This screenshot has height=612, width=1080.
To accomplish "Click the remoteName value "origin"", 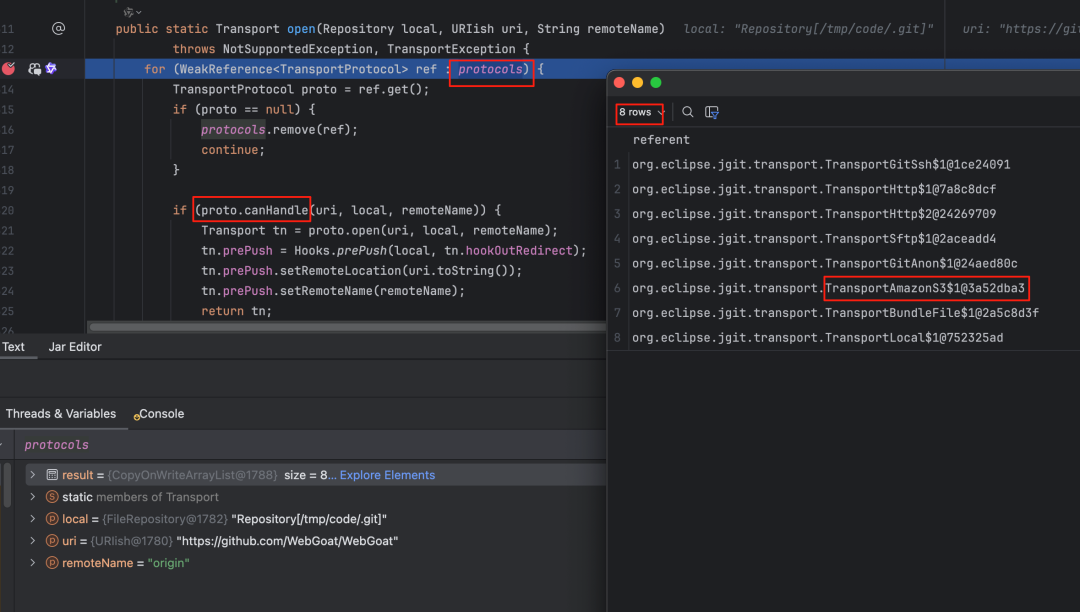I will (168, 563).
